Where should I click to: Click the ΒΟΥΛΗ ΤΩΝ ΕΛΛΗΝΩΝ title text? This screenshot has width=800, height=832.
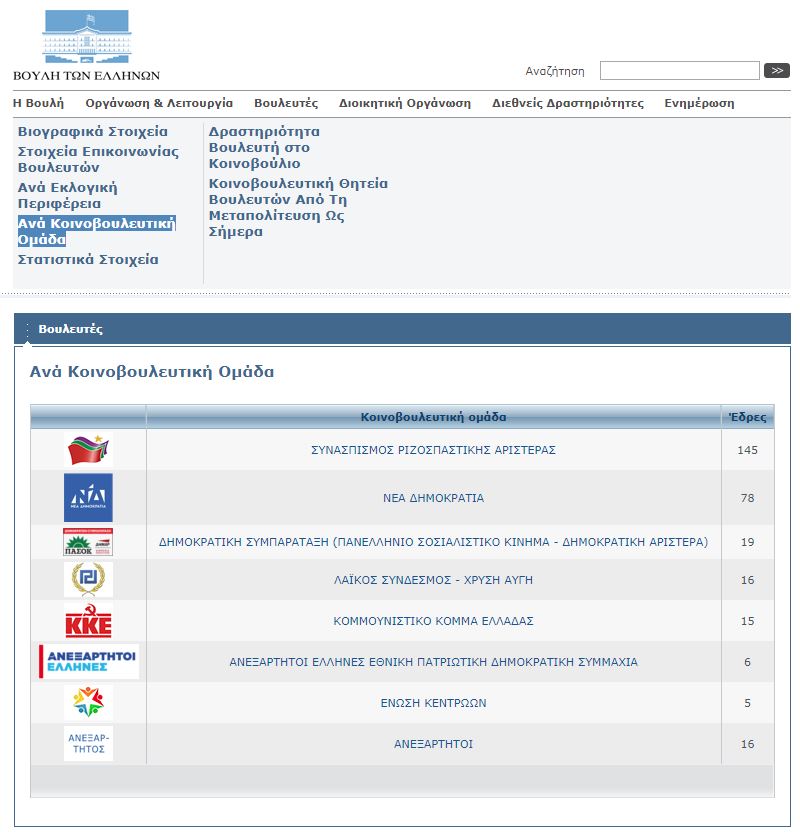[86, 76]
